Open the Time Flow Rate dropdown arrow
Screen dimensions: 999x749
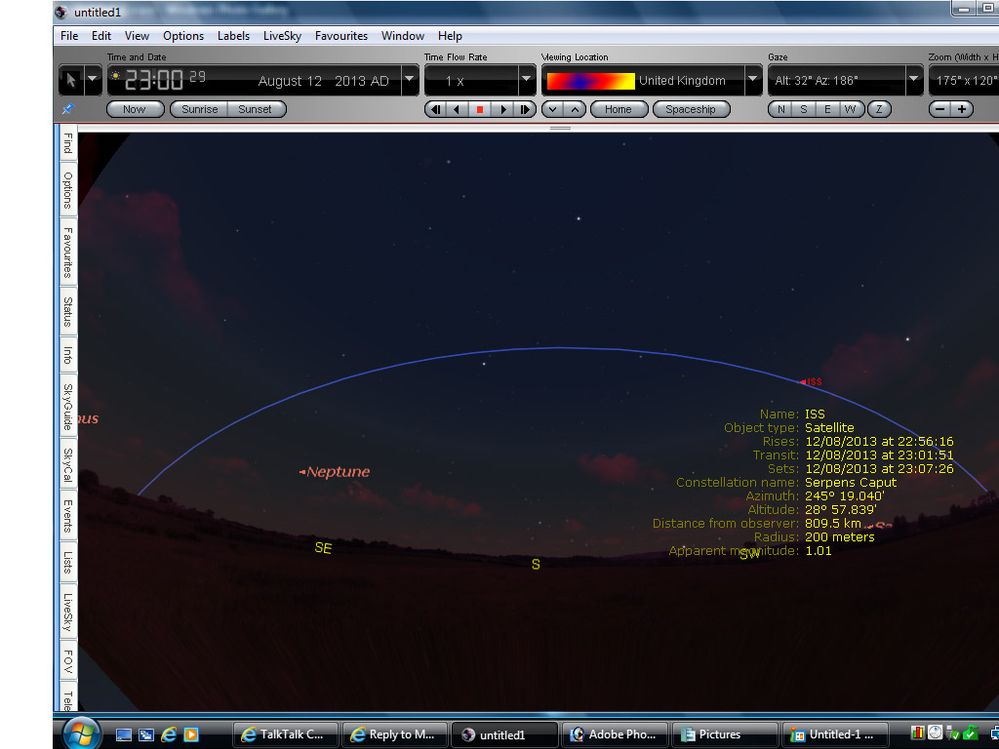(x=526, y=80)
